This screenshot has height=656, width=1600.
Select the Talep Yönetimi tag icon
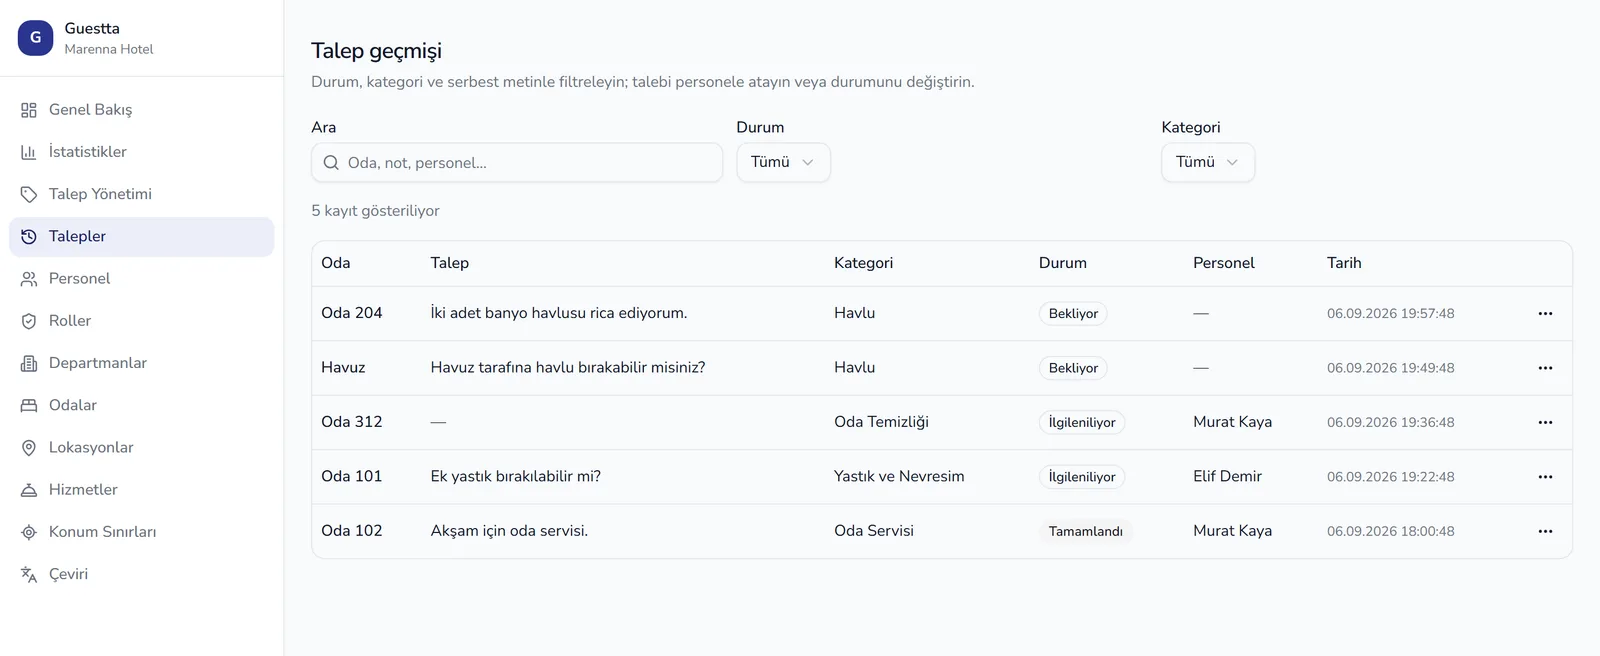29,194
